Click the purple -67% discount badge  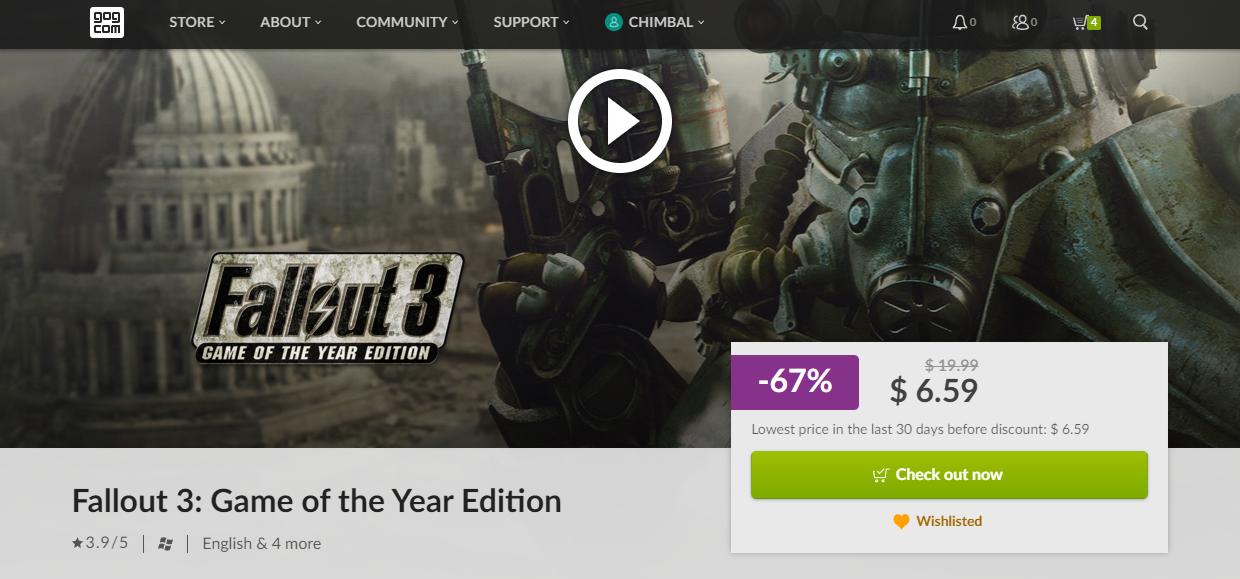[x=795, y=382]
